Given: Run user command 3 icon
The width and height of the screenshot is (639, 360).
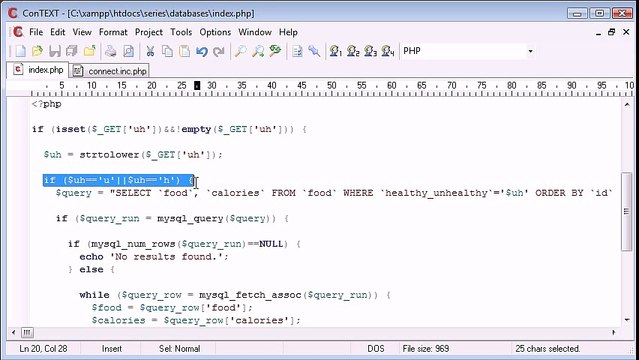Looking at the screenshot, I should (370, 51).
